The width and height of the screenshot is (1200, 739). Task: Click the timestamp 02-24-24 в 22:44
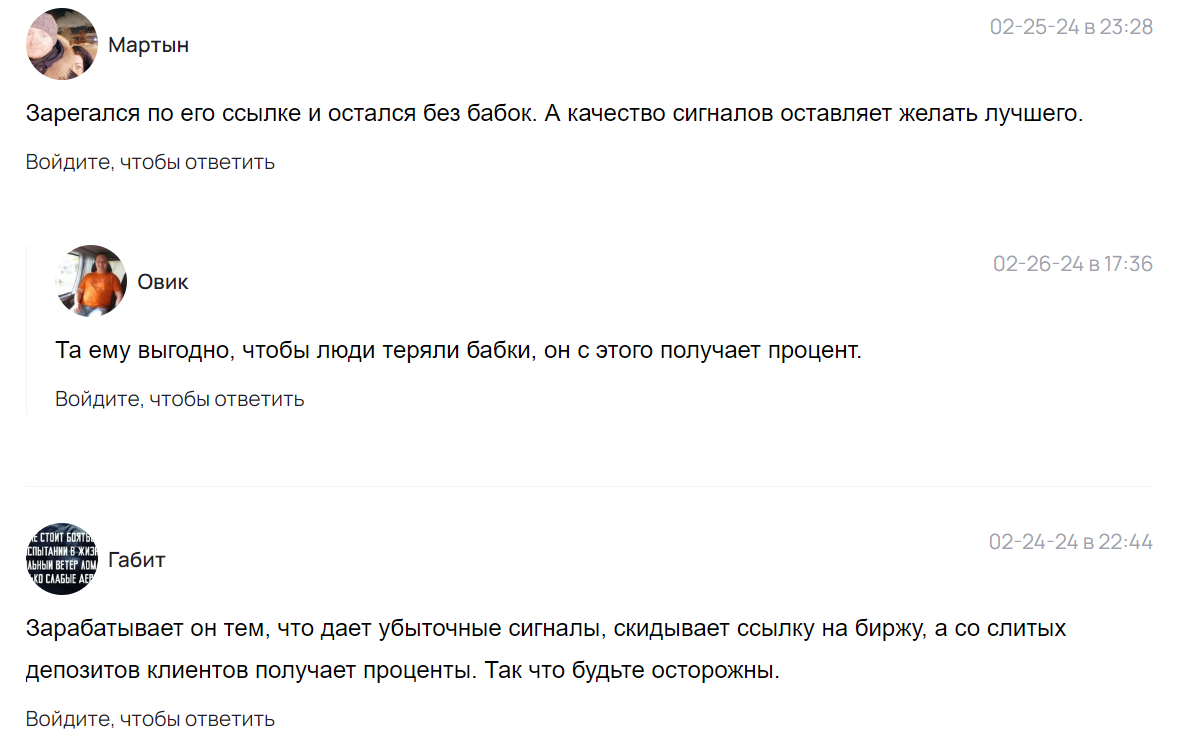tap(1070, 542)
